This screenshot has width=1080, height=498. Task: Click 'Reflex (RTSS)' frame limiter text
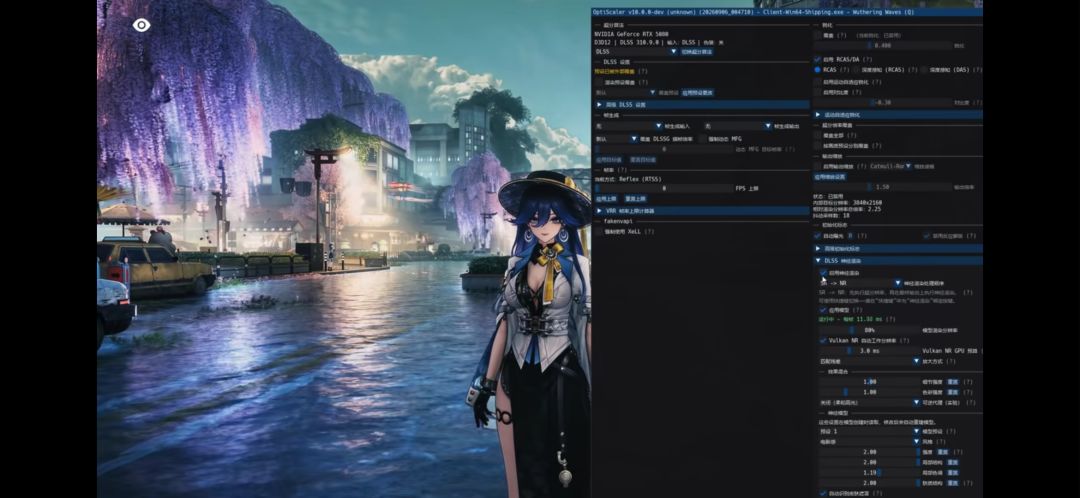(641, 179)
